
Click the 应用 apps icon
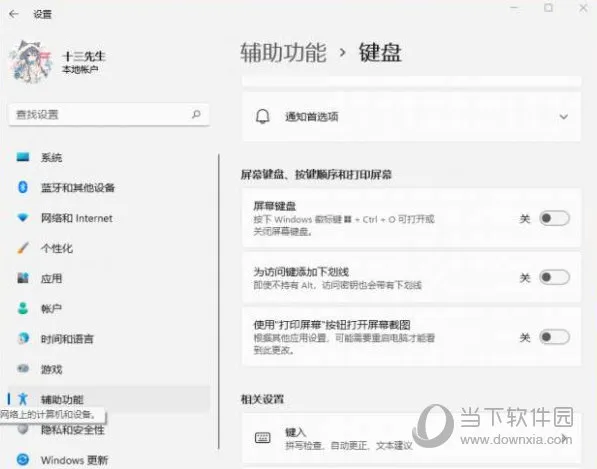coord(23,278)
